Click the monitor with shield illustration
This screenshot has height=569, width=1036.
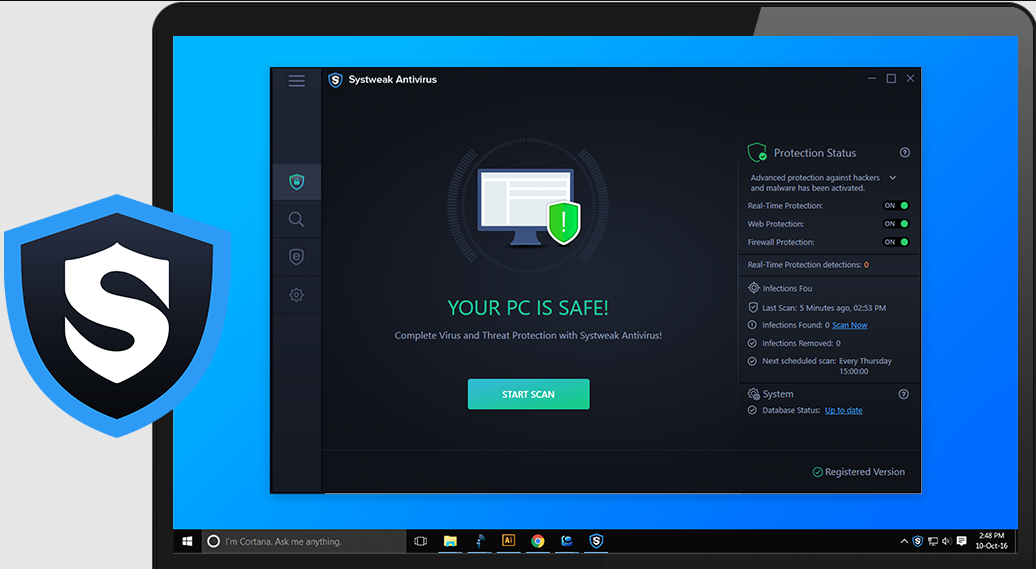529,208
